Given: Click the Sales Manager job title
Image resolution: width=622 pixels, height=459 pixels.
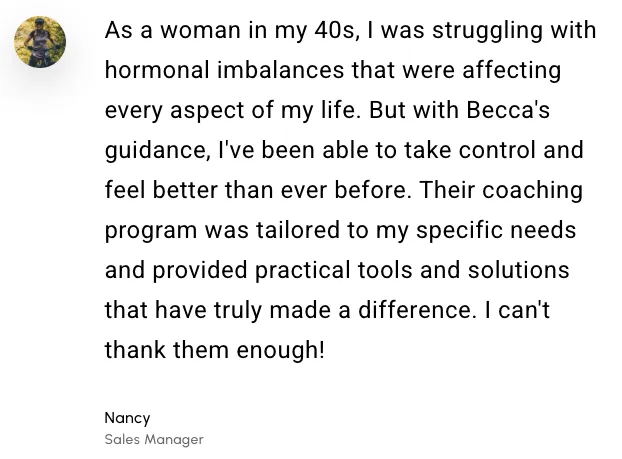Looking at the screenshot, I should [154, 439].
